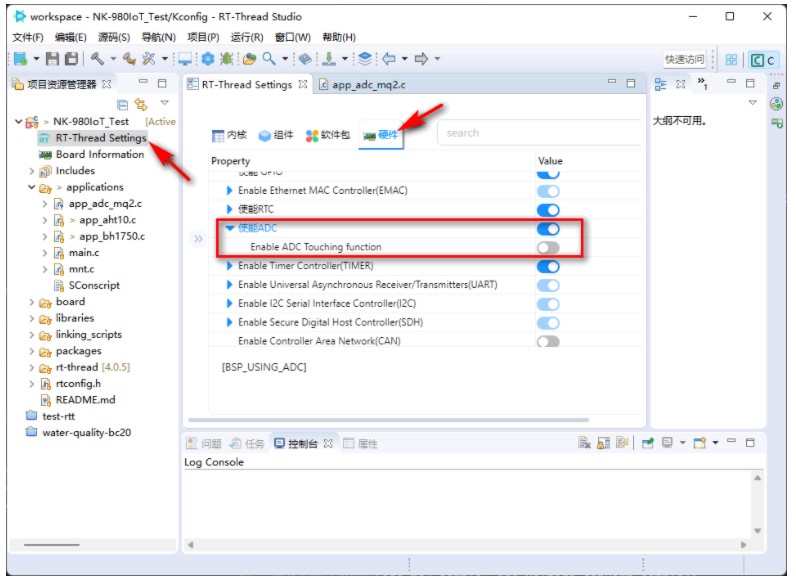Open the 运行(R) menu
Viewport: 796px width, 579px height.
[247, 37]
